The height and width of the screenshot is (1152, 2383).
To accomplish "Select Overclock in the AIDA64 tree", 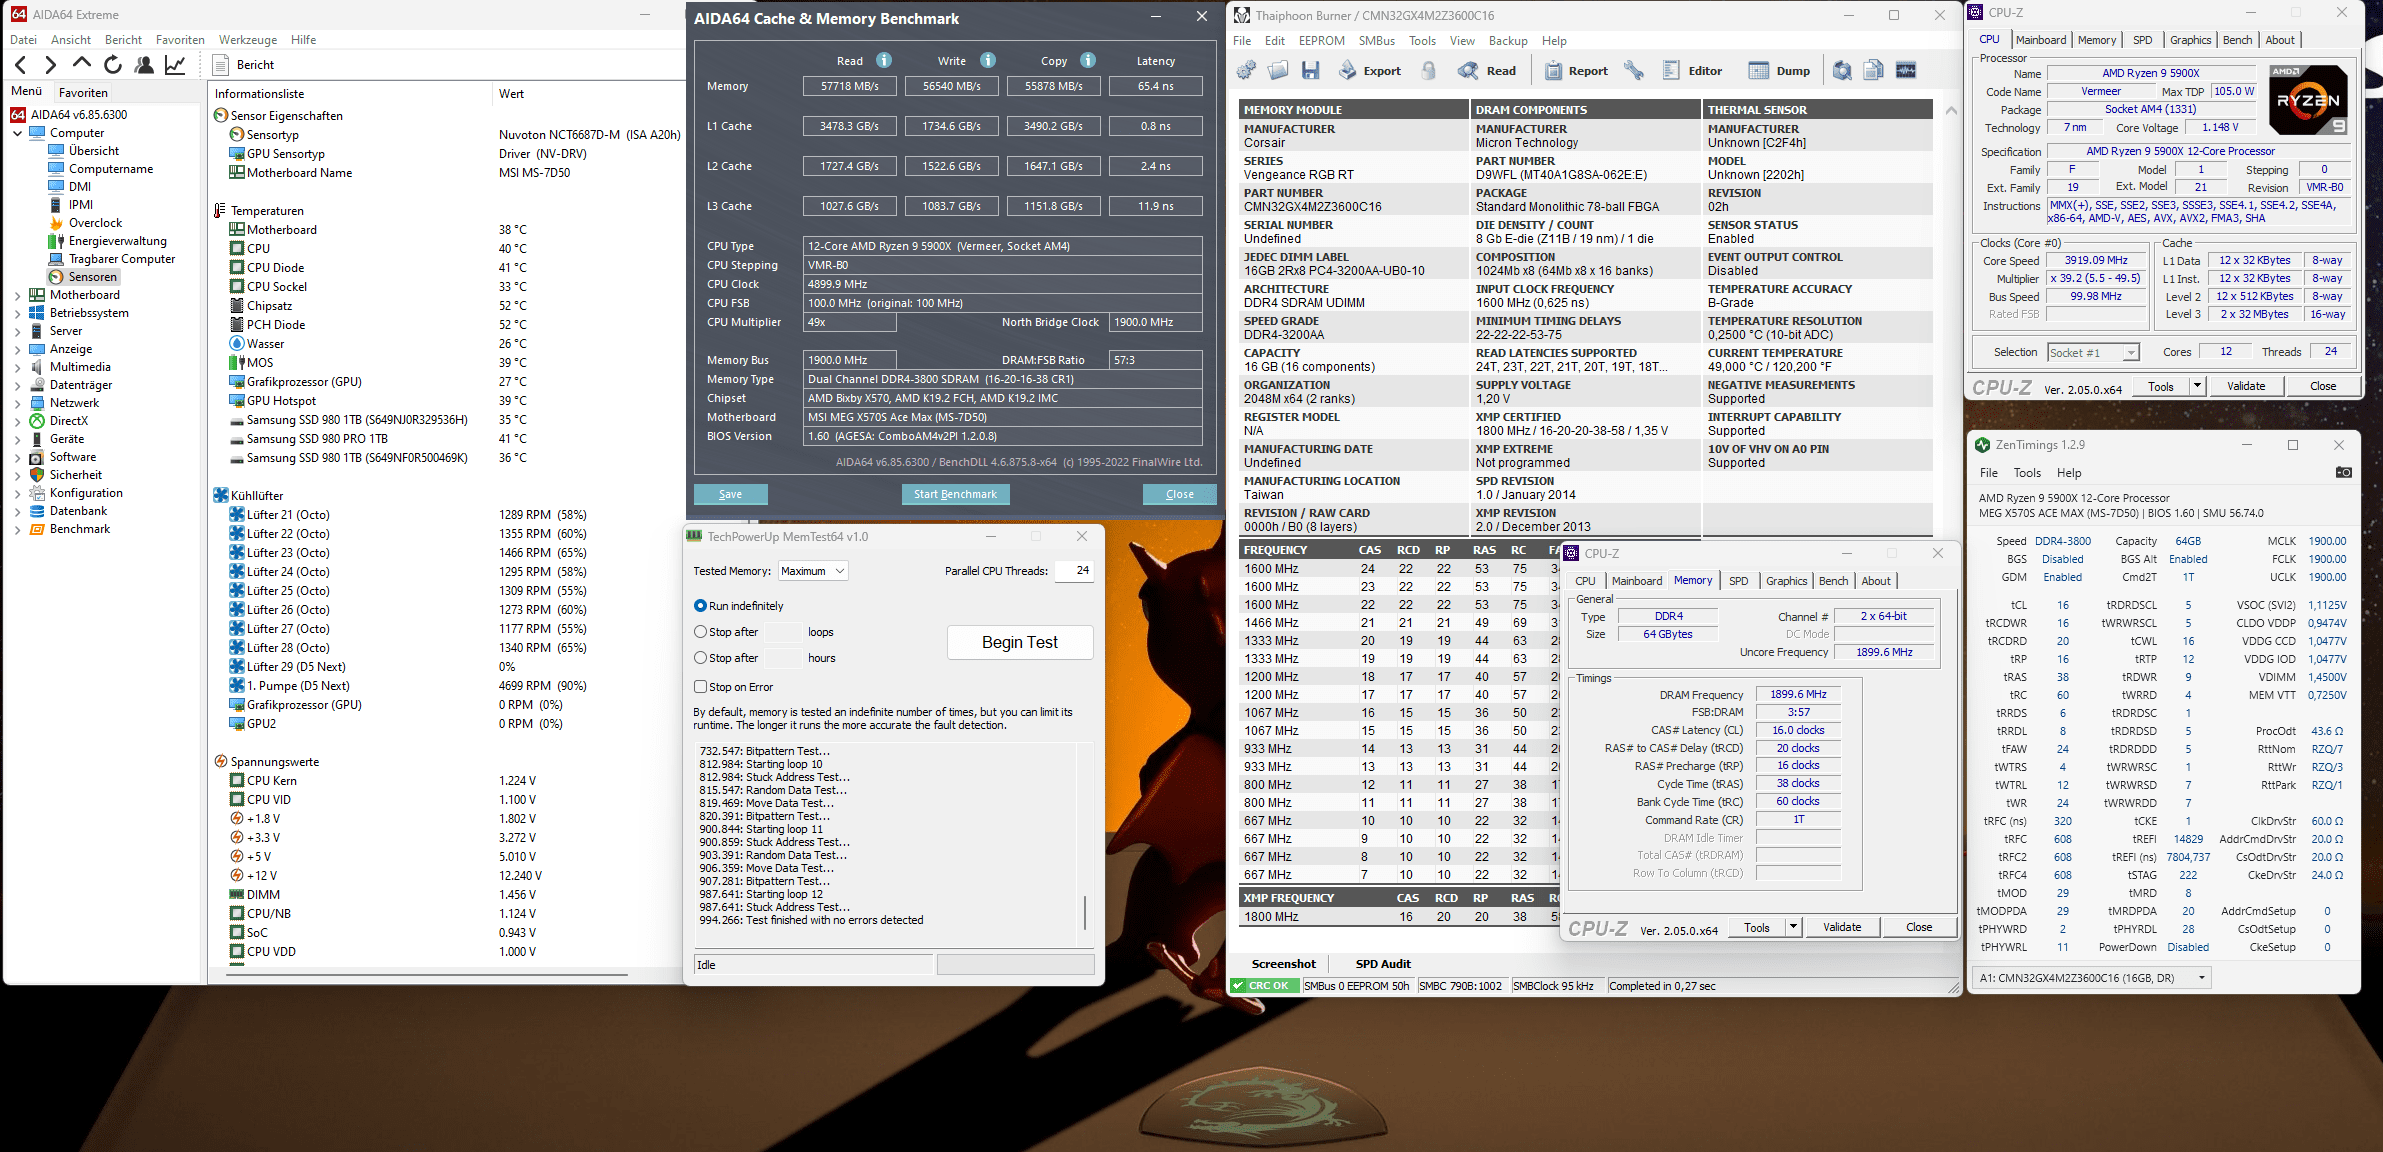I will point(95,223).
